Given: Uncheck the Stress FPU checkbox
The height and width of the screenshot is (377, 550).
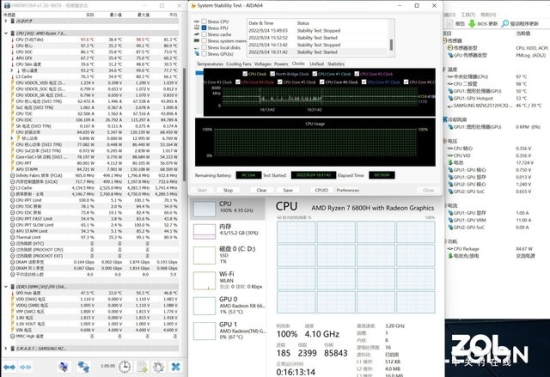Looking at the screenshot, I should click(x=204, y=28).
